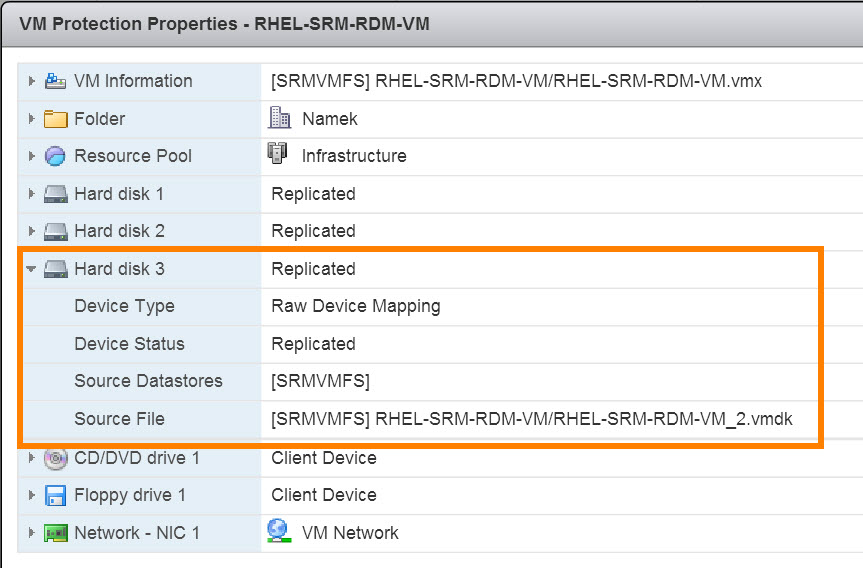
Task: Click the [SRMVMFS] datastore value
Action: point(320,381)
